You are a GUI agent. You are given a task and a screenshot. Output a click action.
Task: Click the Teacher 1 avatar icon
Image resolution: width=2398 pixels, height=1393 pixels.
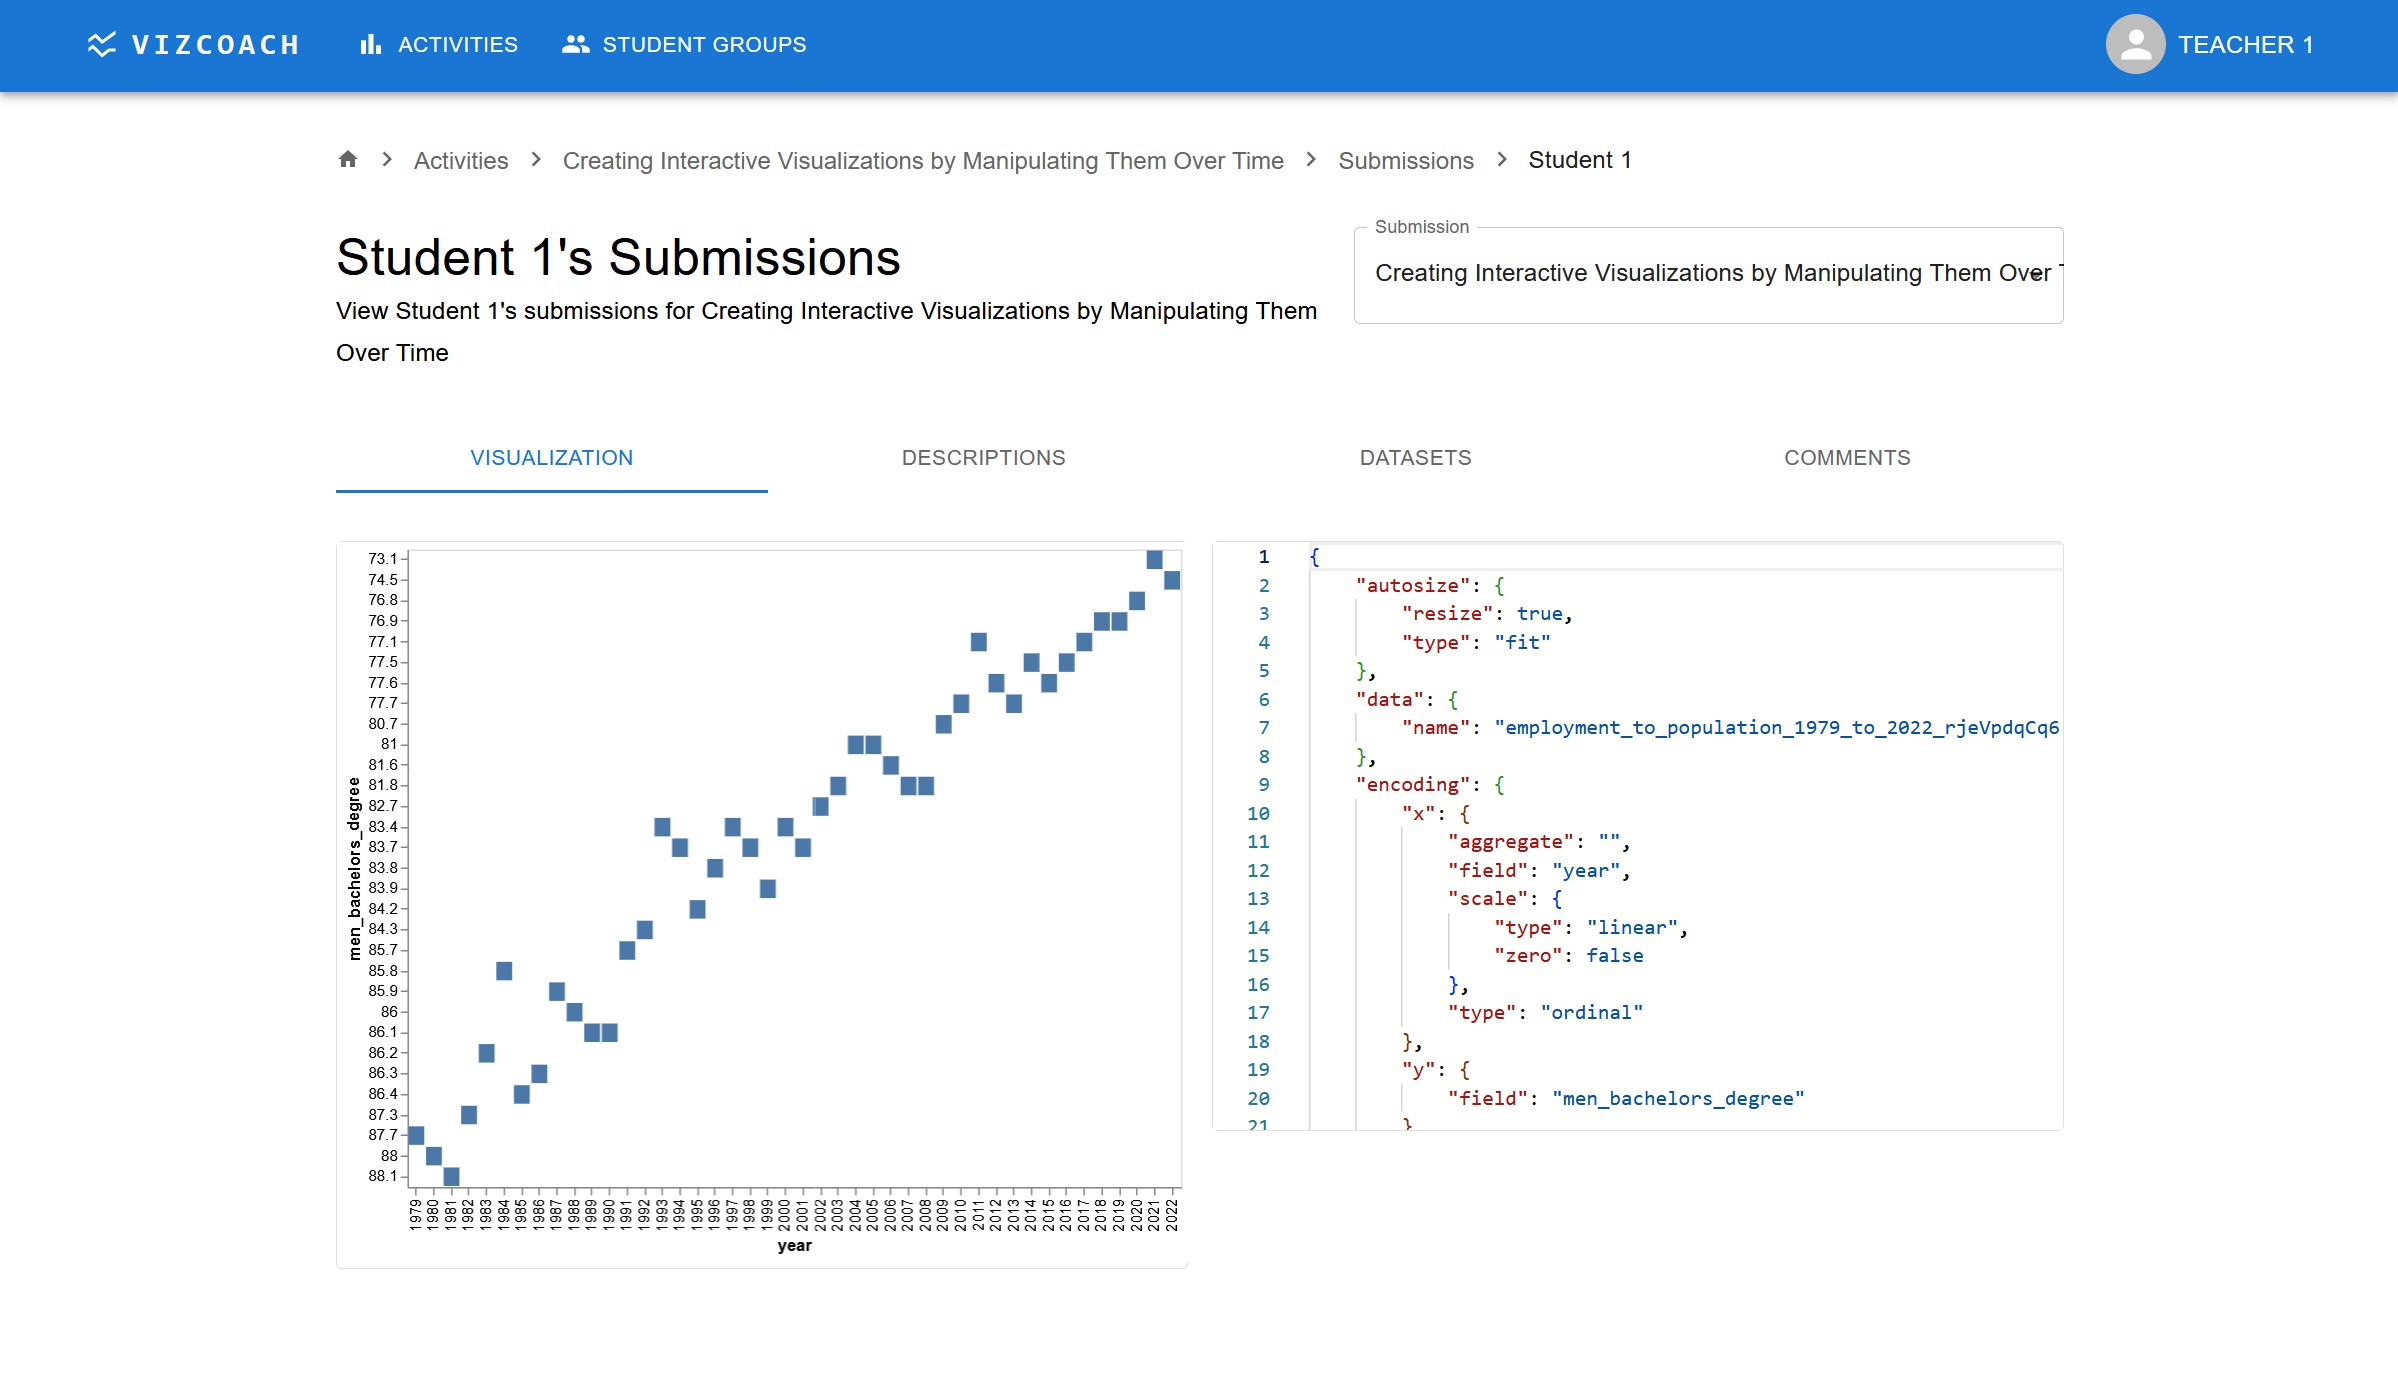(x=2135, y=44)
